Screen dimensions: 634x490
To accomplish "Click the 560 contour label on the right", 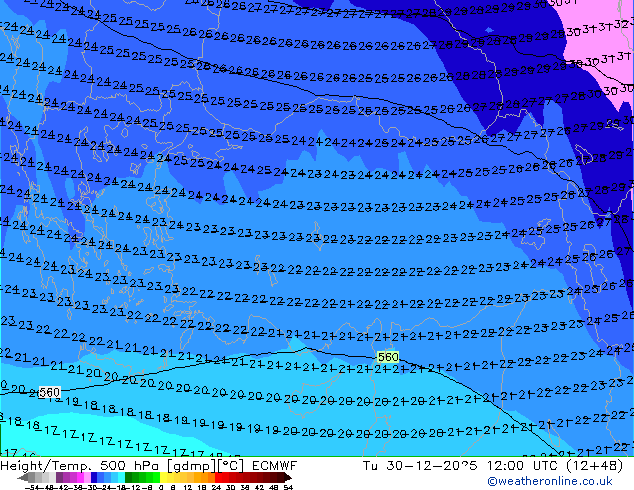I will click(388, 357).
